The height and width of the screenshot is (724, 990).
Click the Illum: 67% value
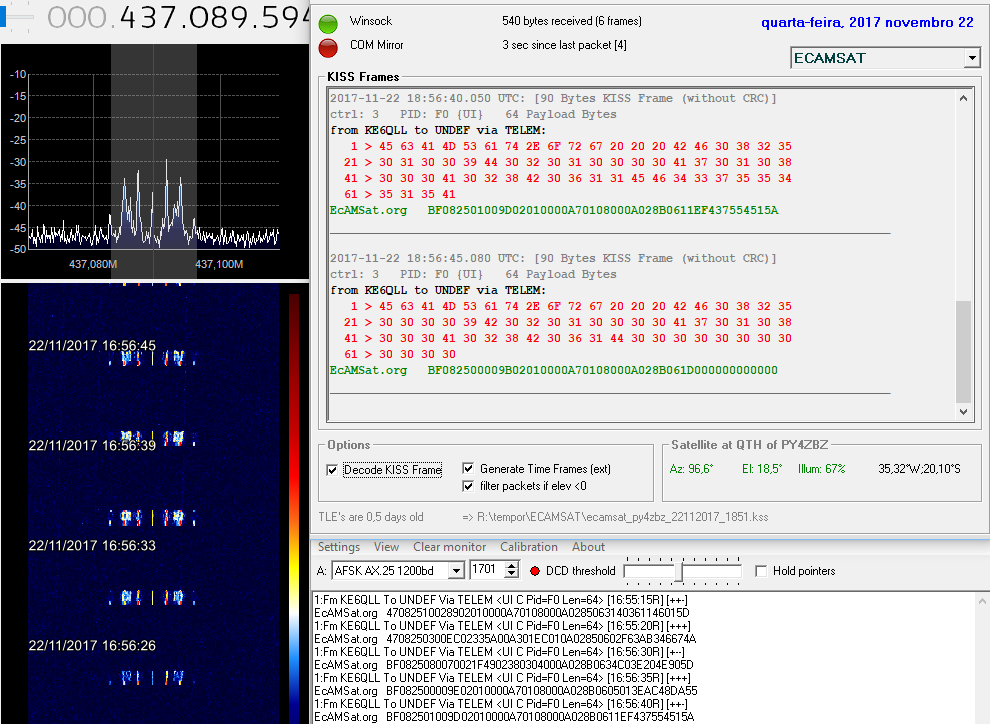tap(821, 469)
